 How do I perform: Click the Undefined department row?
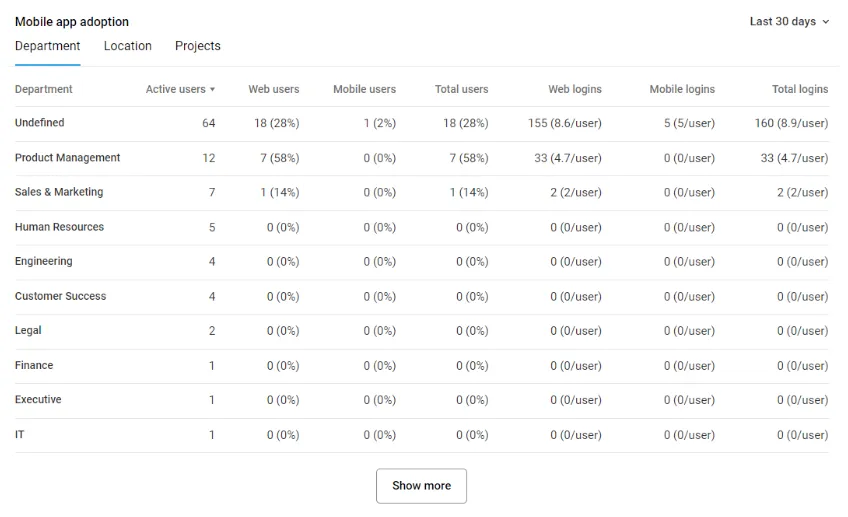40,123
